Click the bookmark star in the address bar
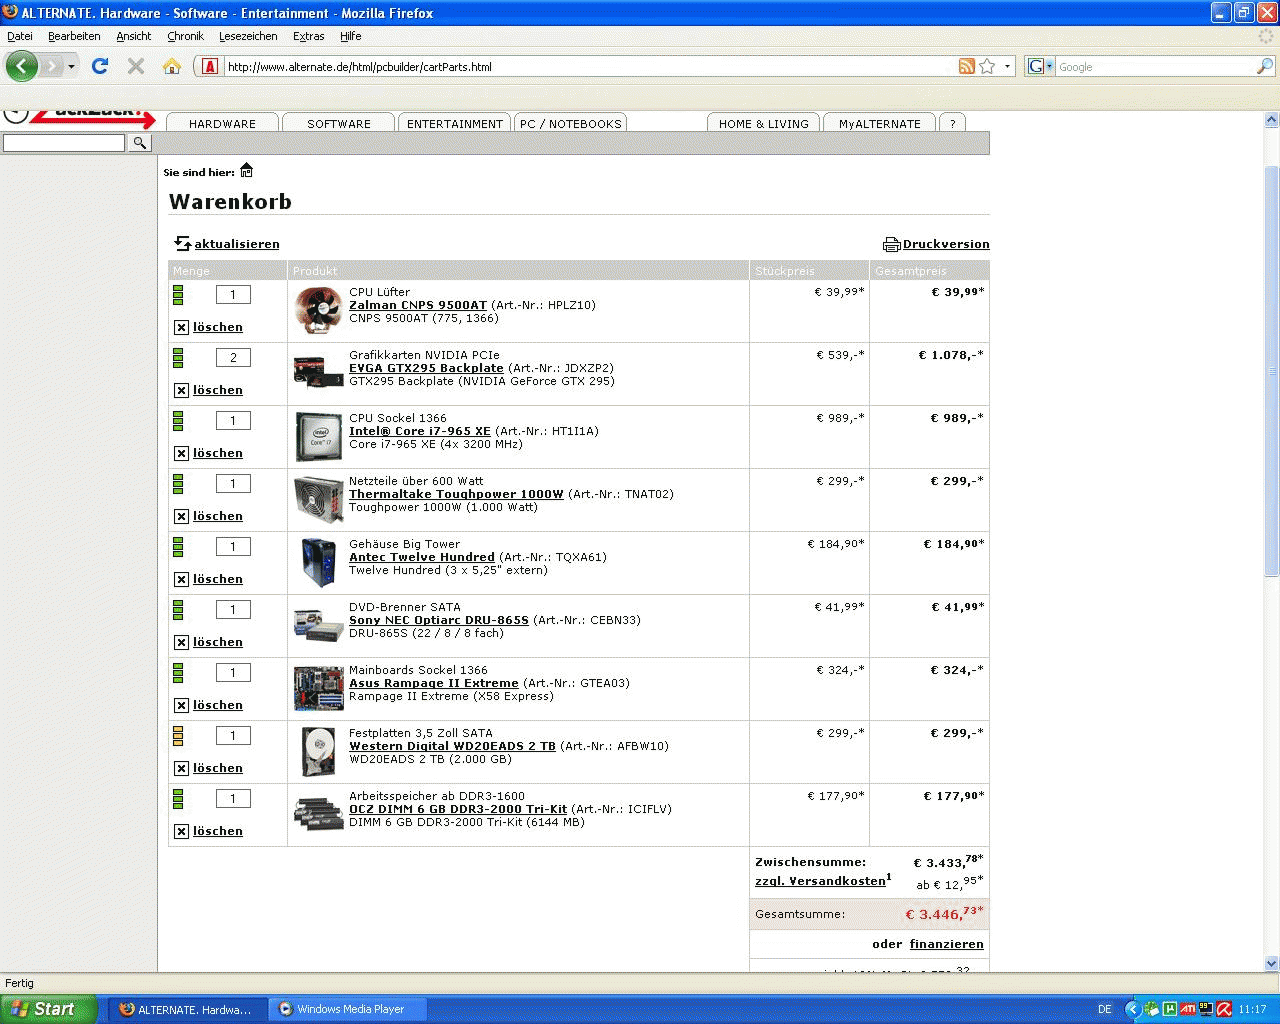Image resolution: width=1280 pixels, height=1024 pixels. tap(987, 66)
